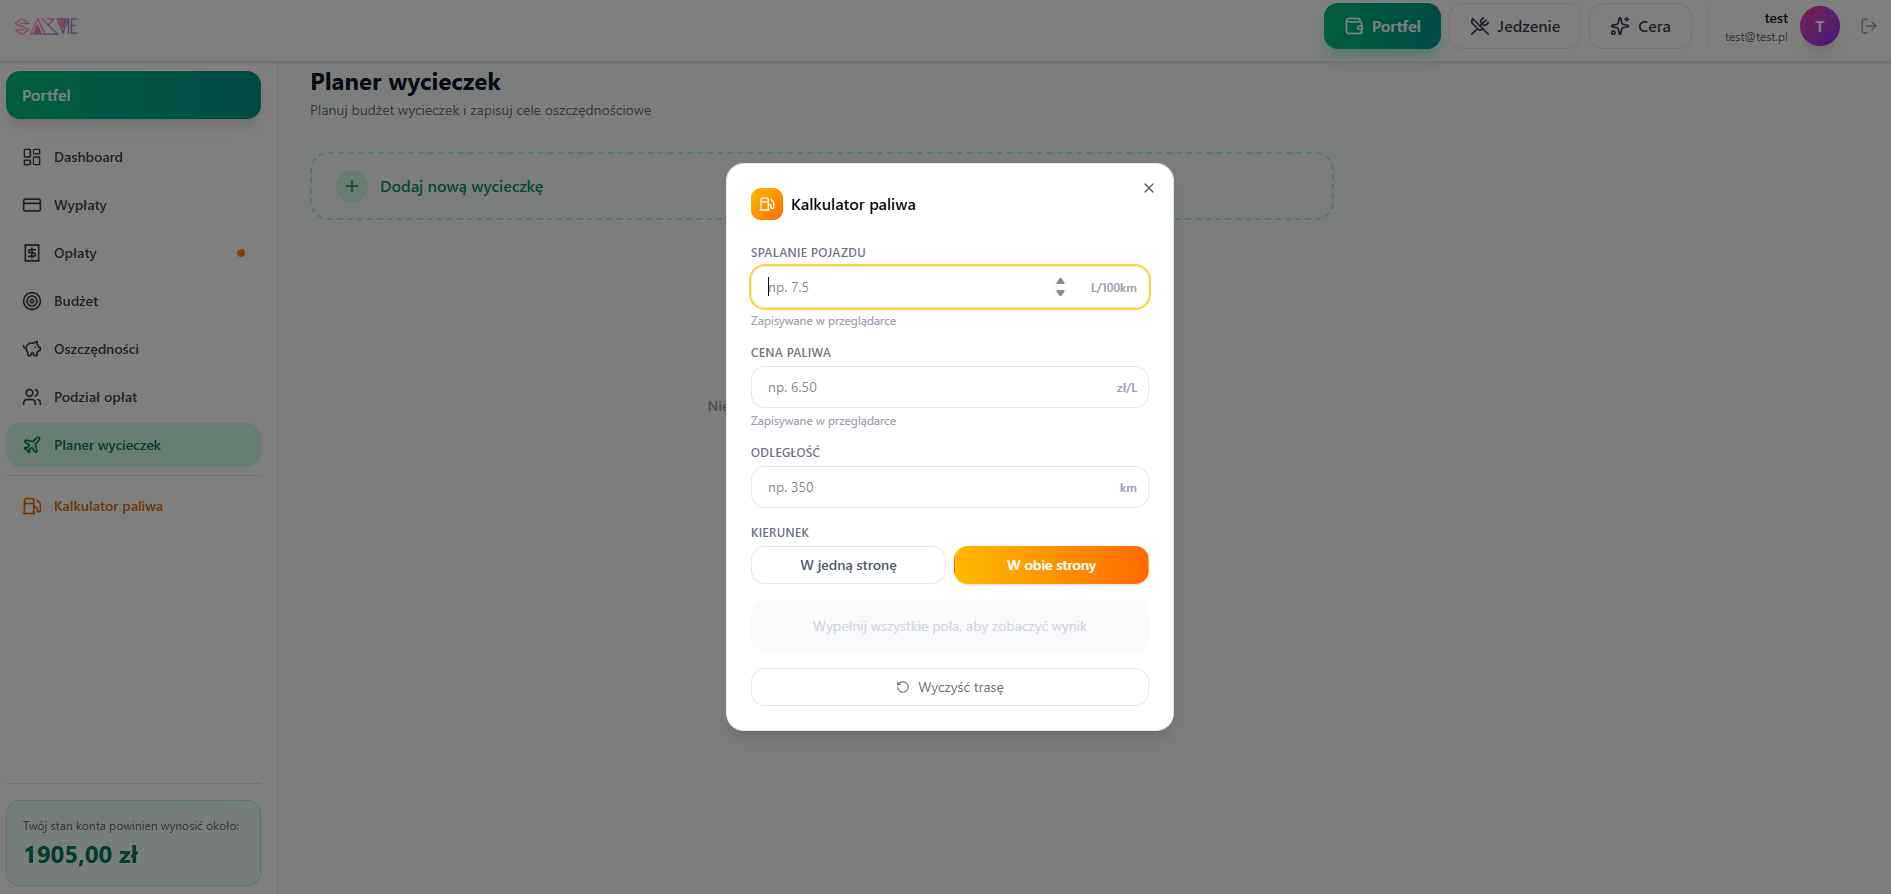Click the logout icon in the top right
1891x894 pixels.
[1868, 26]
